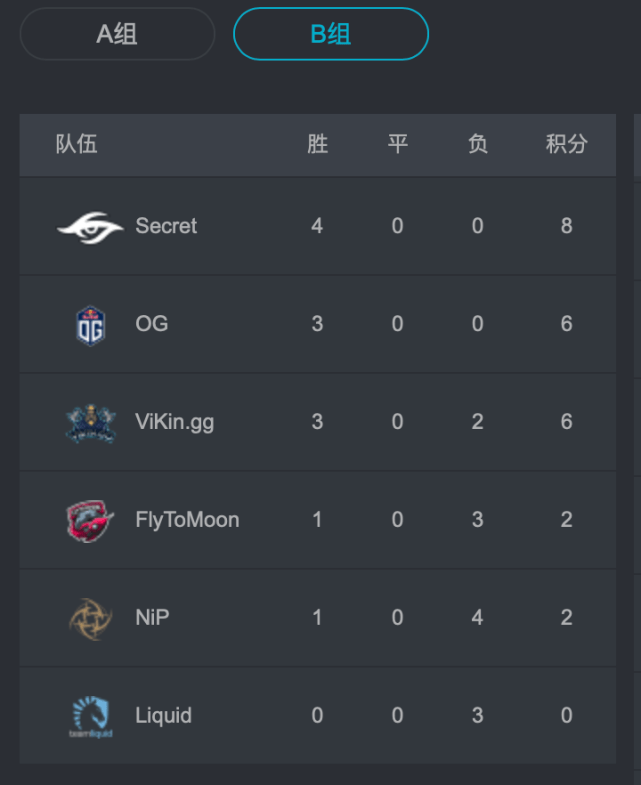Screen dimensions: 641x785
Task: Open the Secret team name link
Action: 166,226
